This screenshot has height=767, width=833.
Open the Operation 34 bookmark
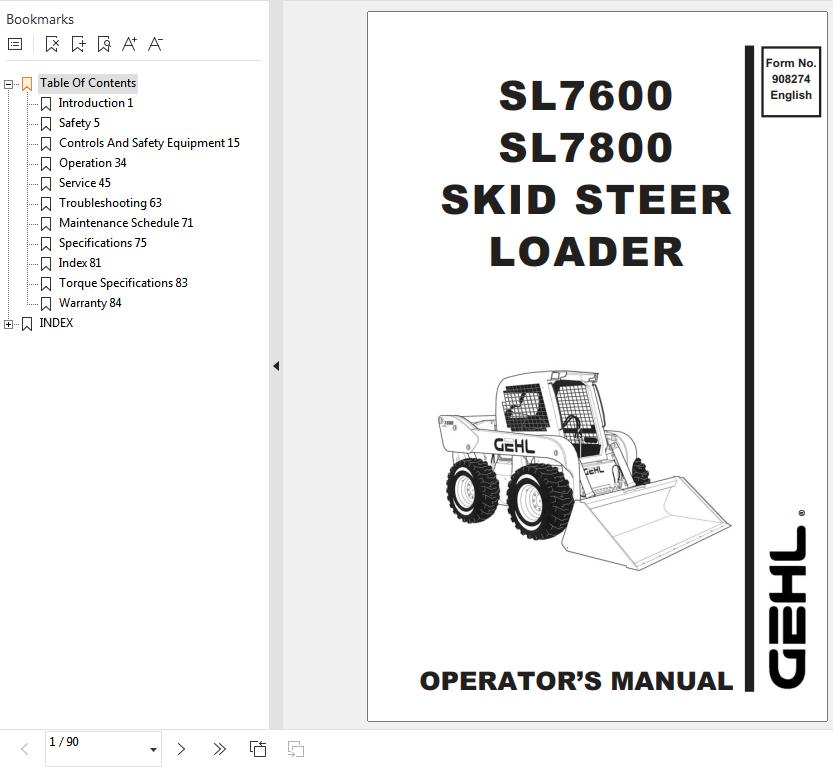92,163
